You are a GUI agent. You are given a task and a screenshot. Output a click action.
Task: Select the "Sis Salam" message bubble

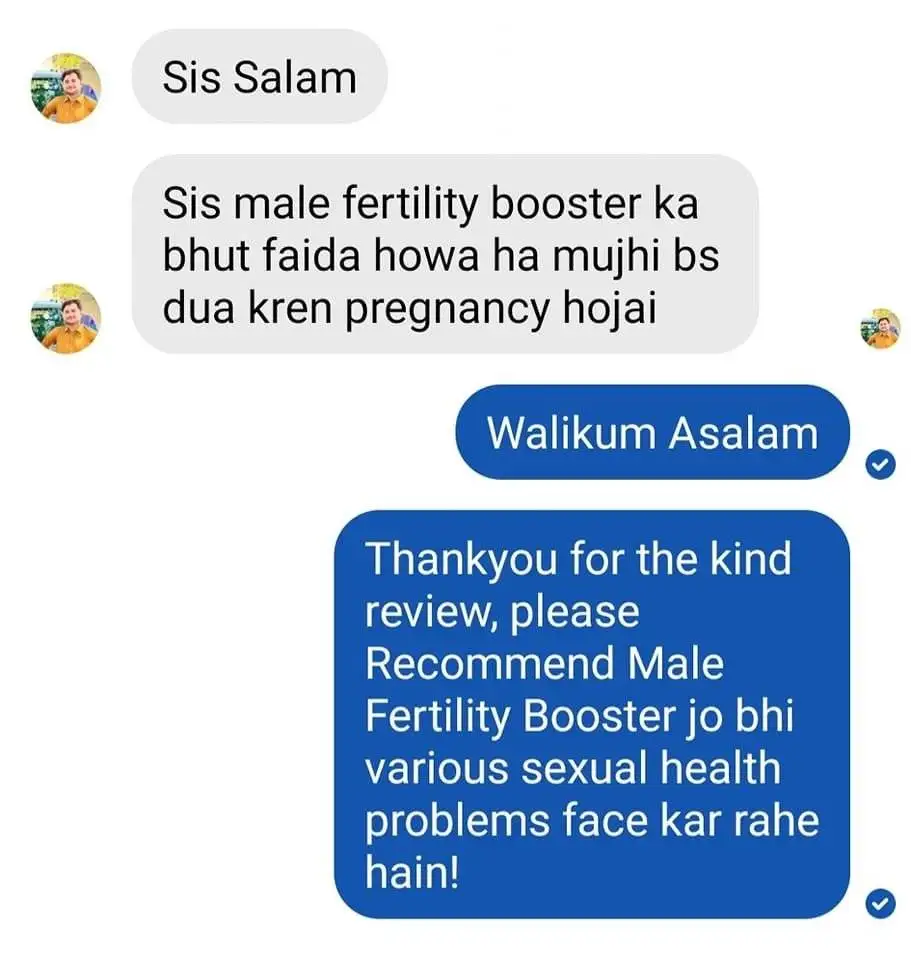tap(260, 77)
